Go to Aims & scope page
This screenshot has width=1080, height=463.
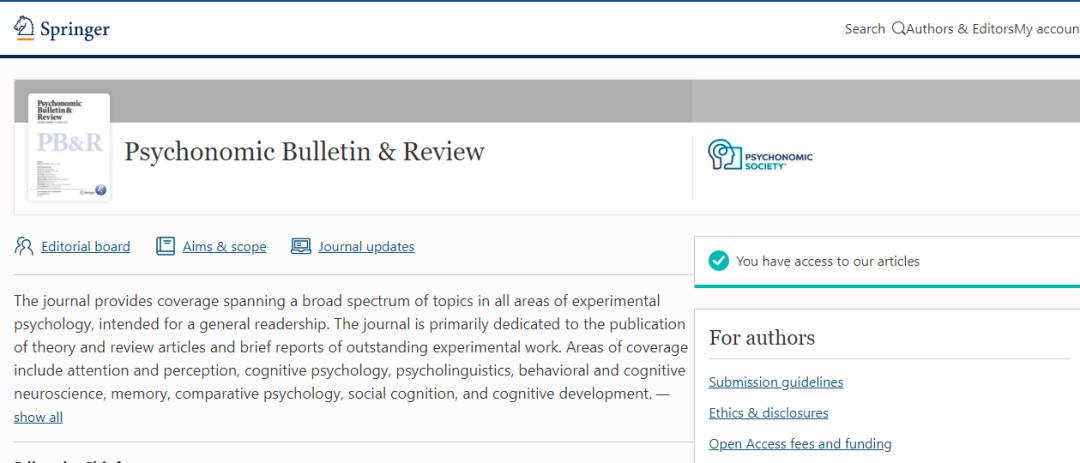point(224,247)
